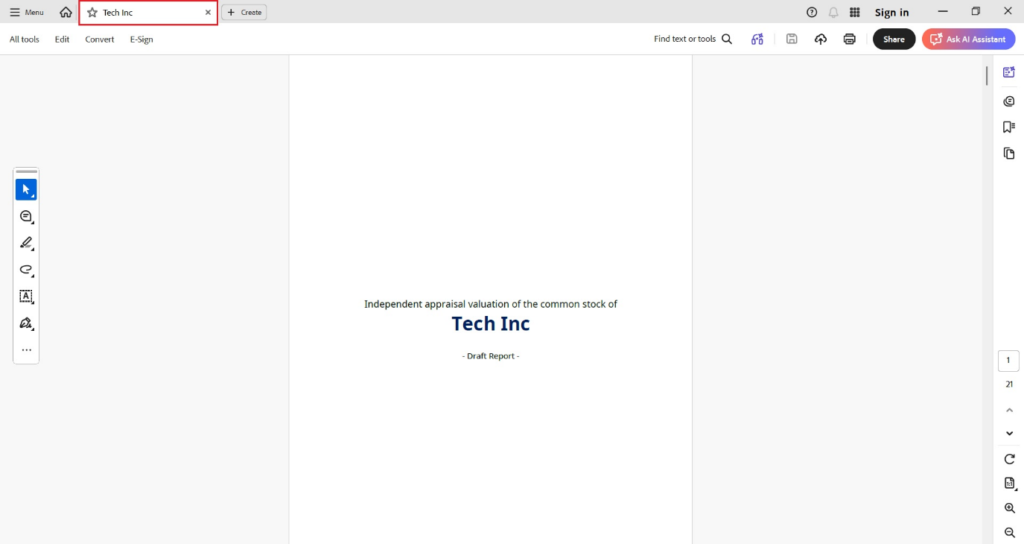This screenshot has width=1024, height=544.
Task: Click the current page number box
Action: pyautogui.click(x=1008, y=360)
